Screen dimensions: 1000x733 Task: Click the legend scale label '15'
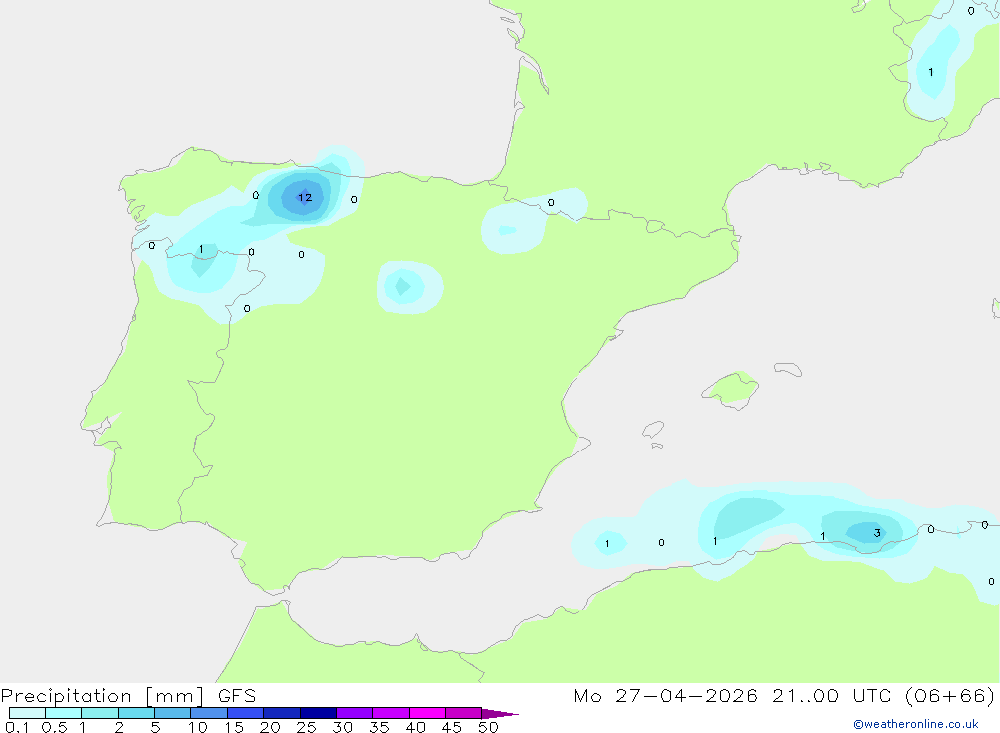click(234, 727)
